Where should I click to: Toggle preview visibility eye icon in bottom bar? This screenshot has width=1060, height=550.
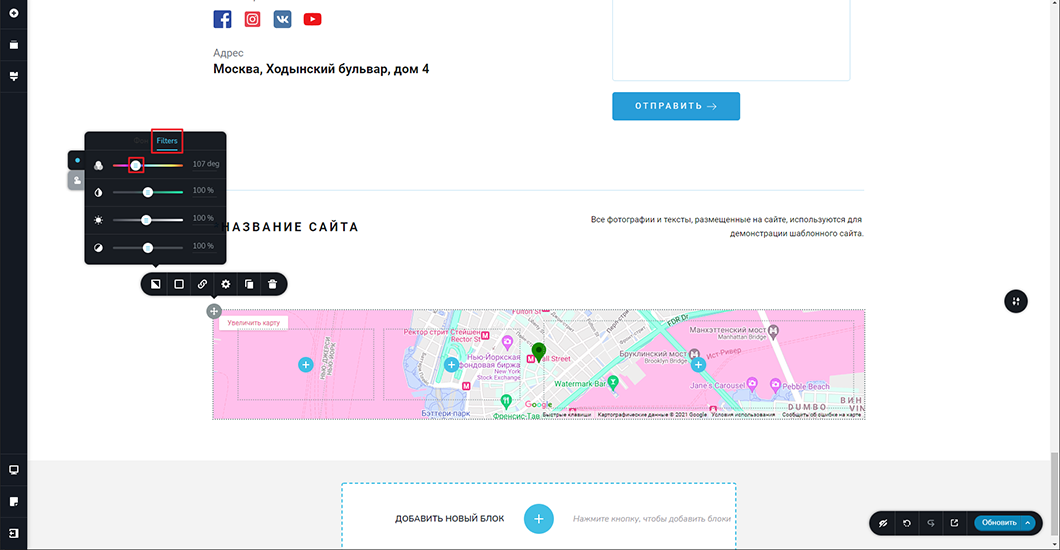(x=883, y=523)
